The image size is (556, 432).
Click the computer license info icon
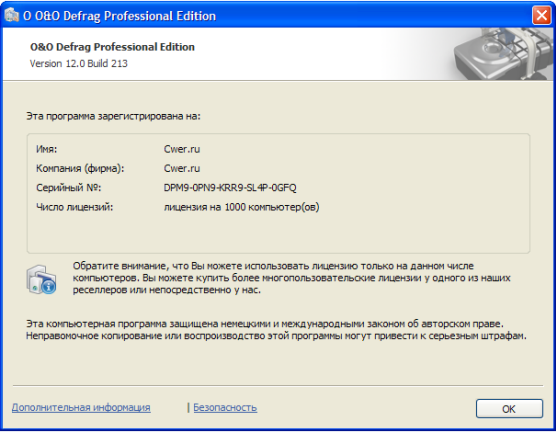point(41,279)
